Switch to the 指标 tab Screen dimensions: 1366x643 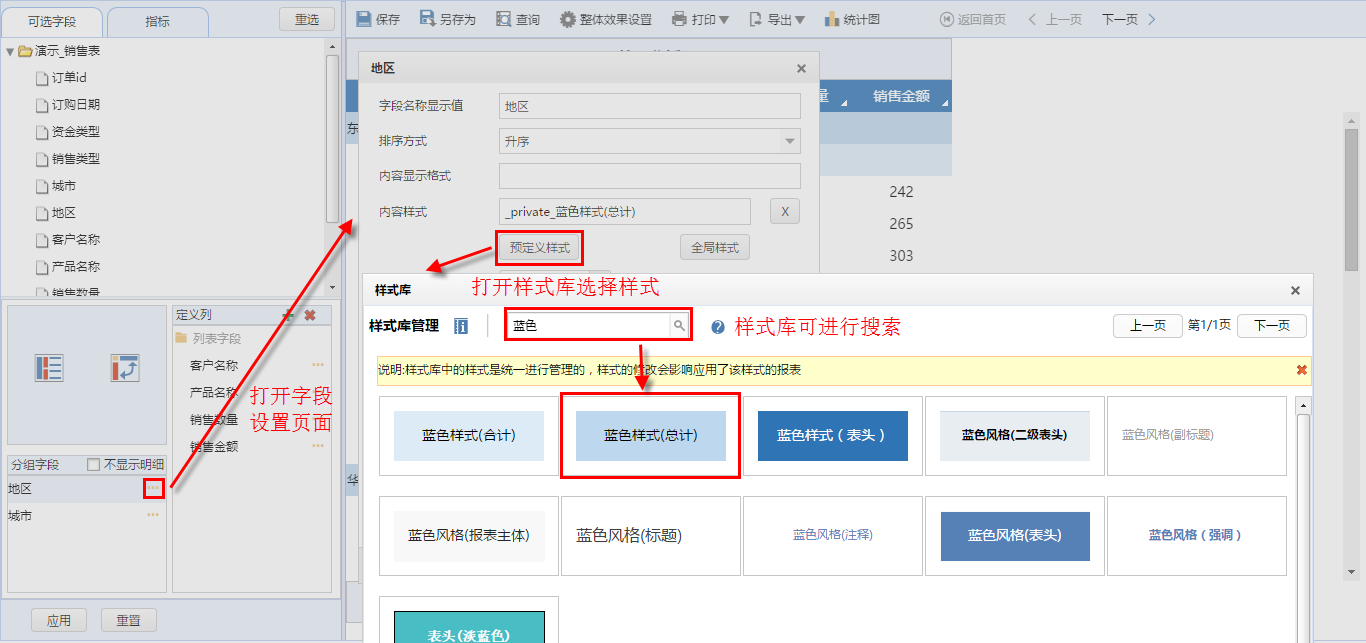click(x=157, y=21)
